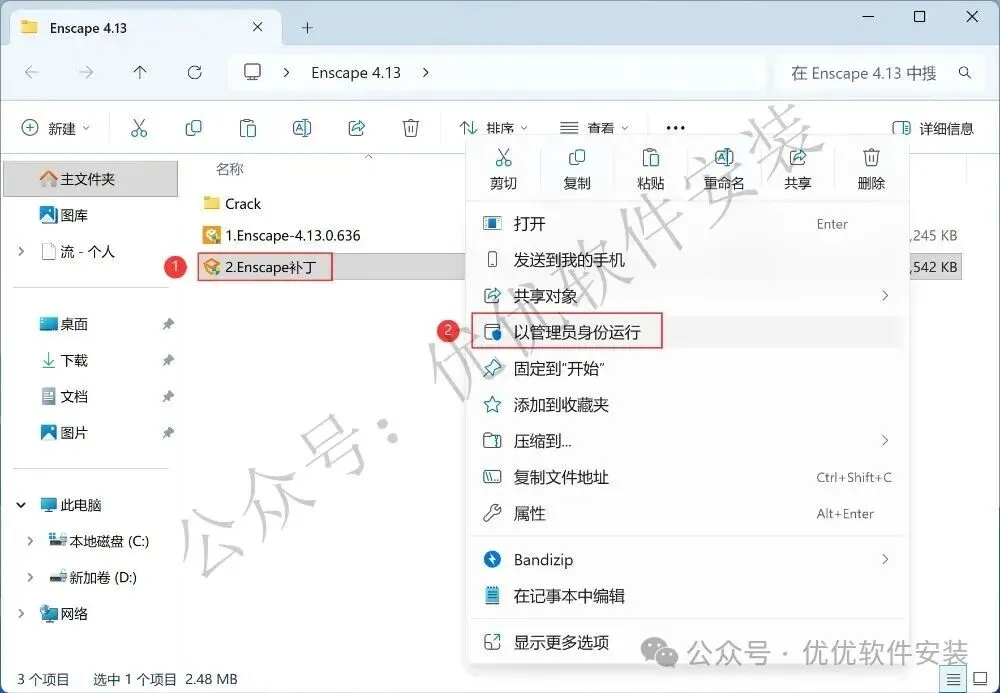Viewport: 1000px width, 693px height.
Task: Expand 本地磁盘 (C:) node
Action: pos(30,541)
